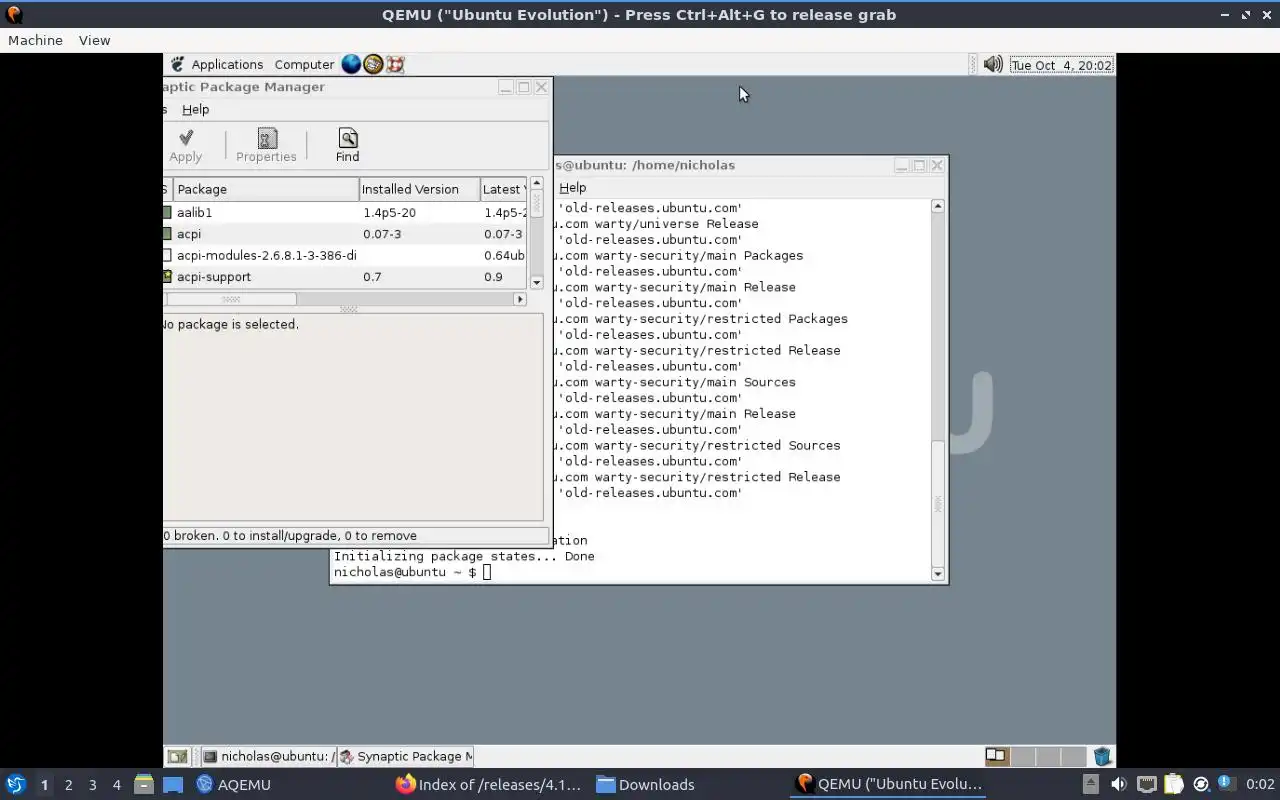
Task: Click the host clock showing 0:02
Action: click(x=1260, y=784)
